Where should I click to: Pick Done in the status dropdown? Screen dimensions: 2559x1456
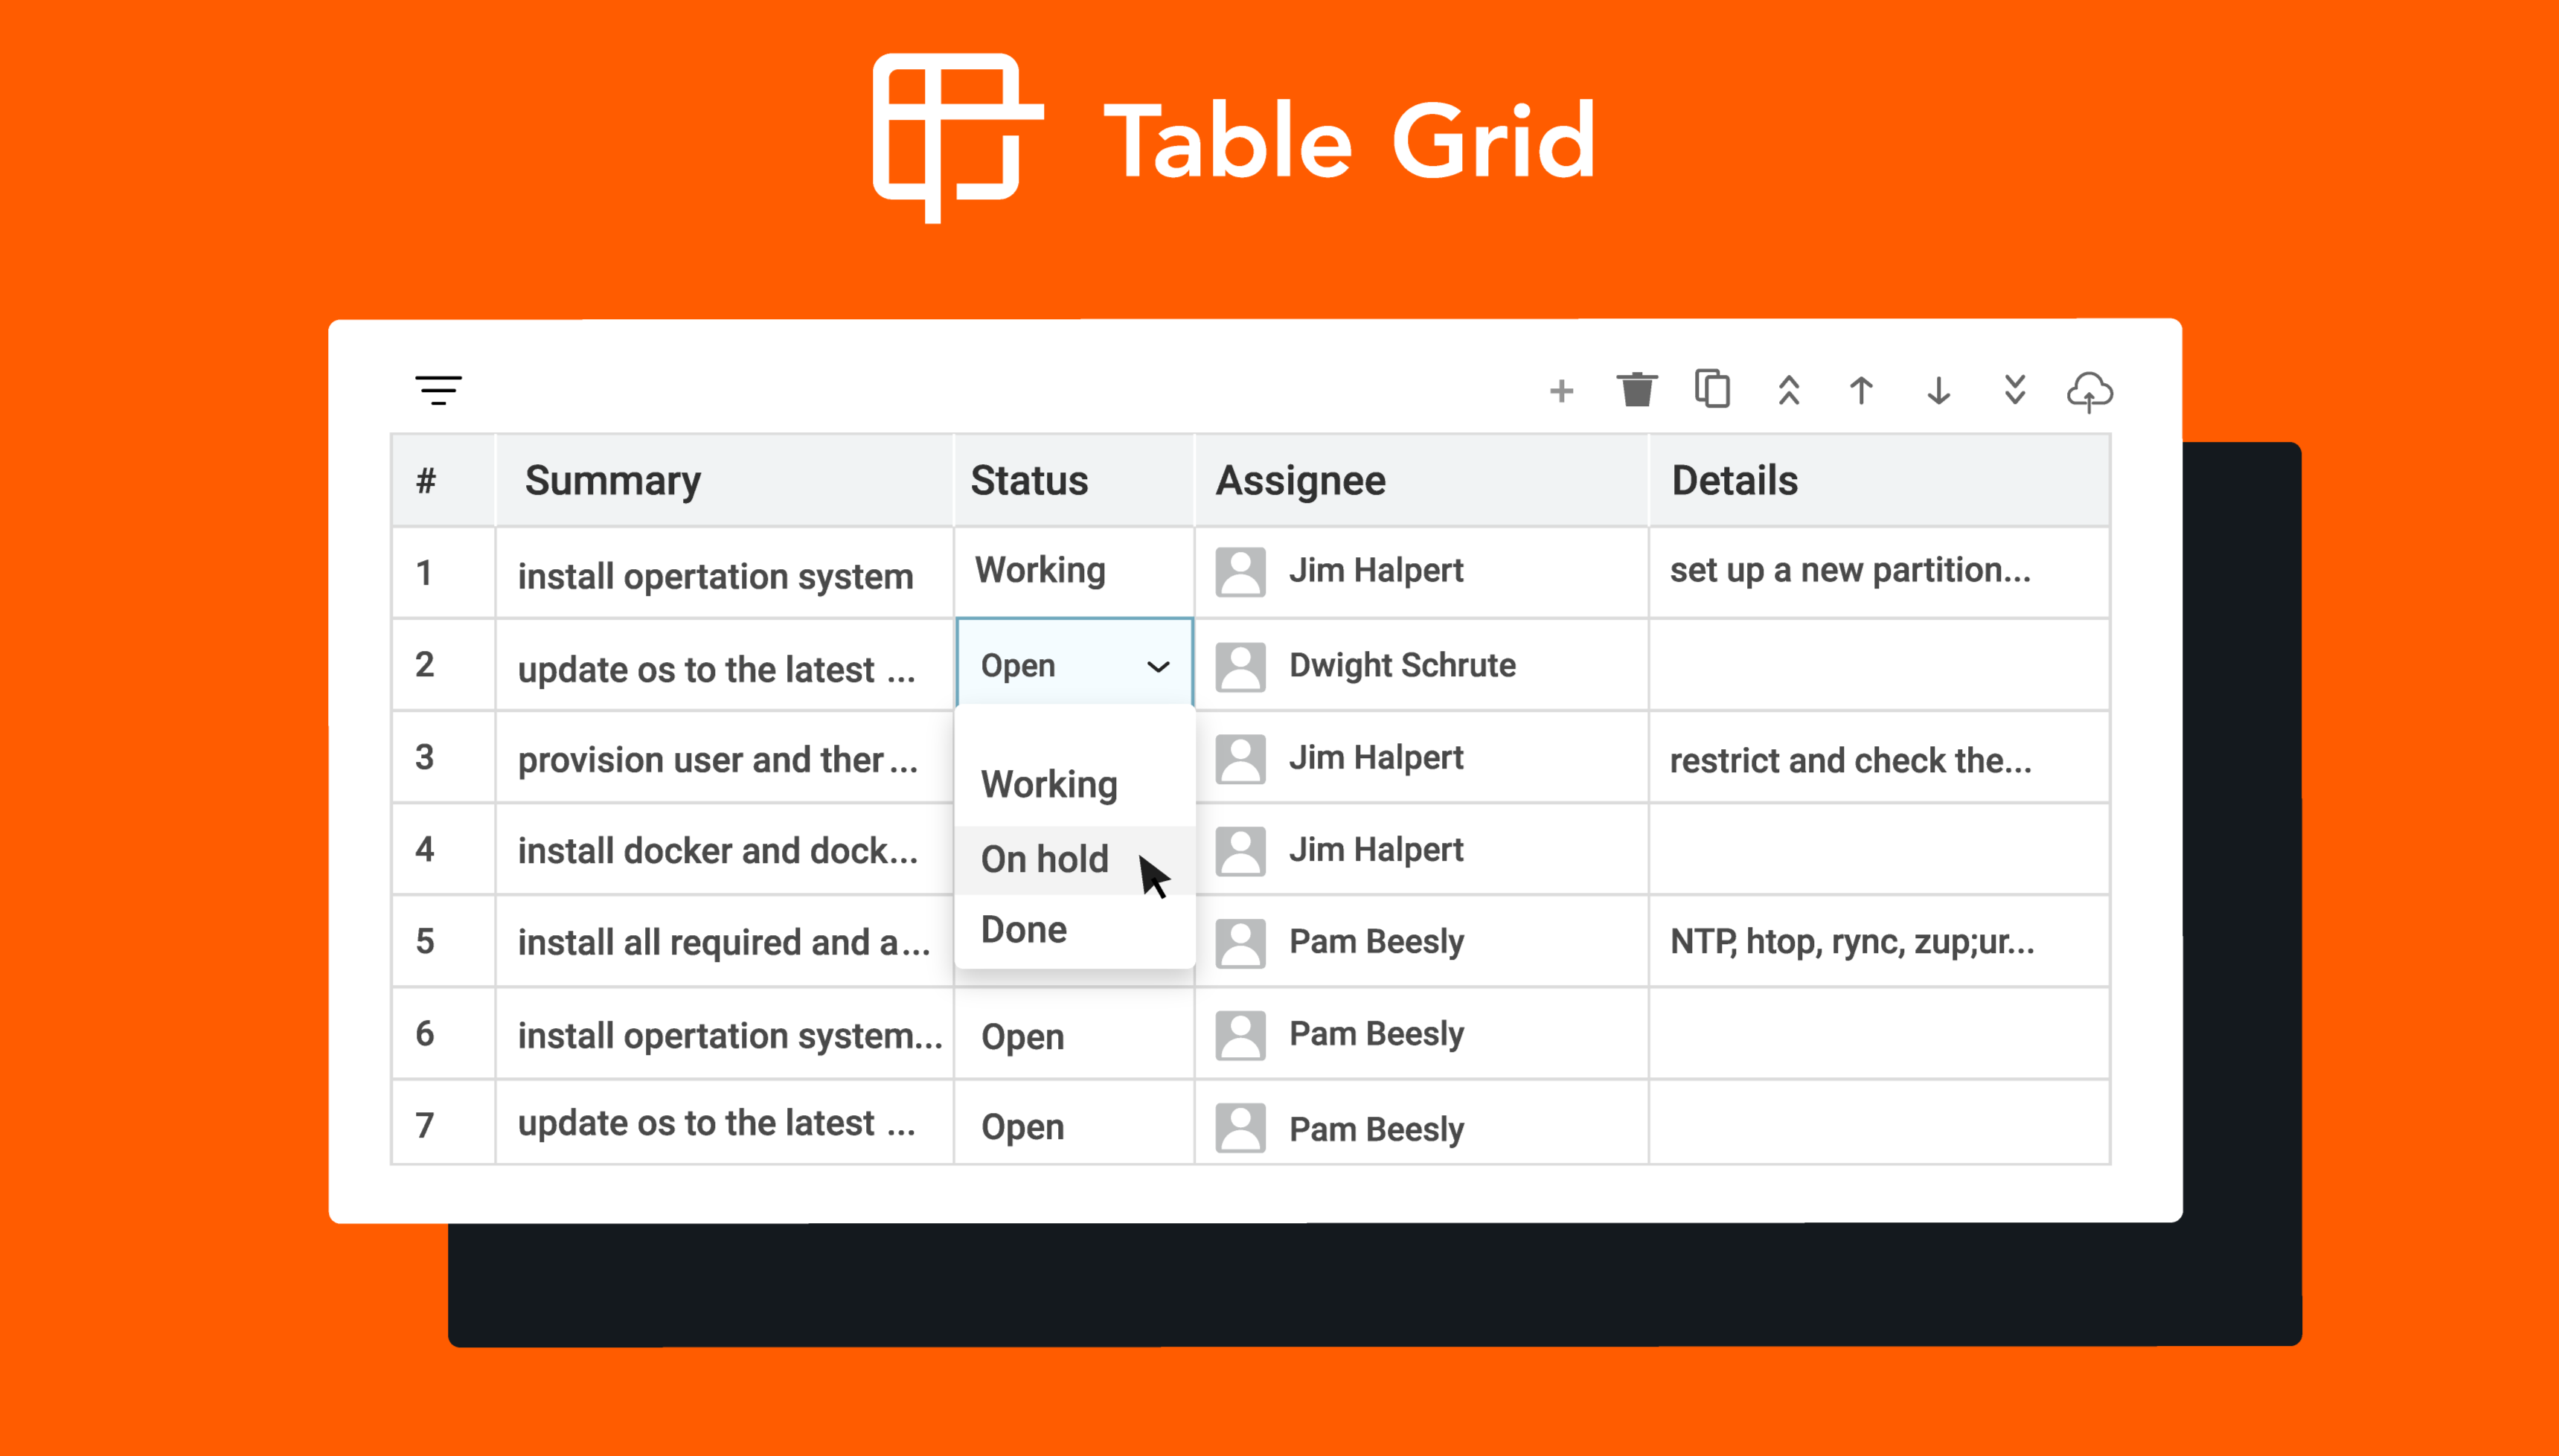tap(1023, 930)
